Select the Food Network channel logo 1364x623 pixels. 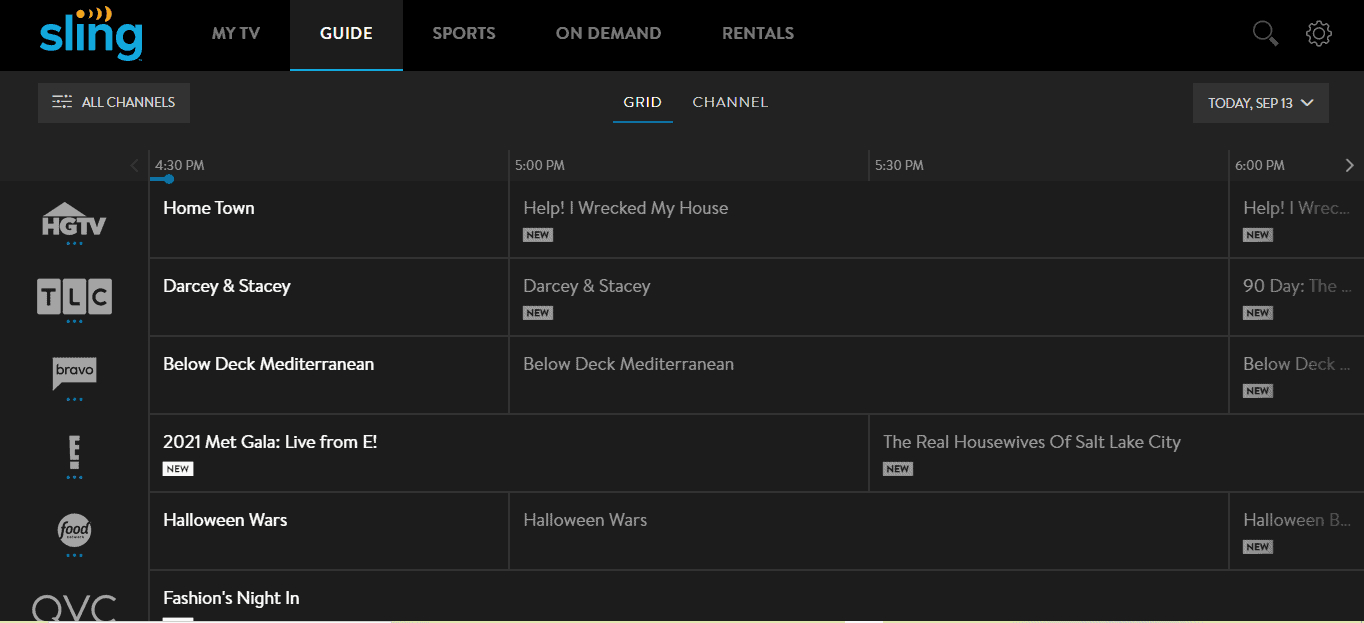click(74, 530)
